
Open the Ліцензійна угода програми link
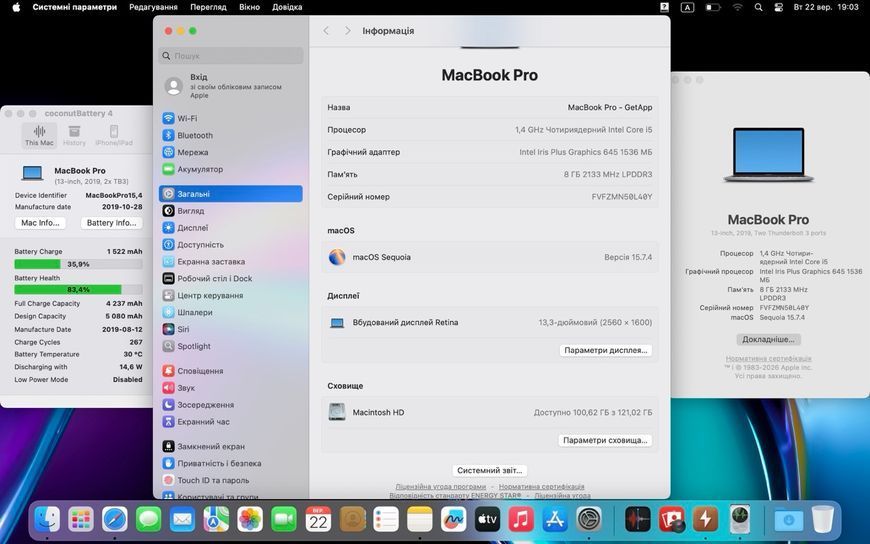pos(441,487)
